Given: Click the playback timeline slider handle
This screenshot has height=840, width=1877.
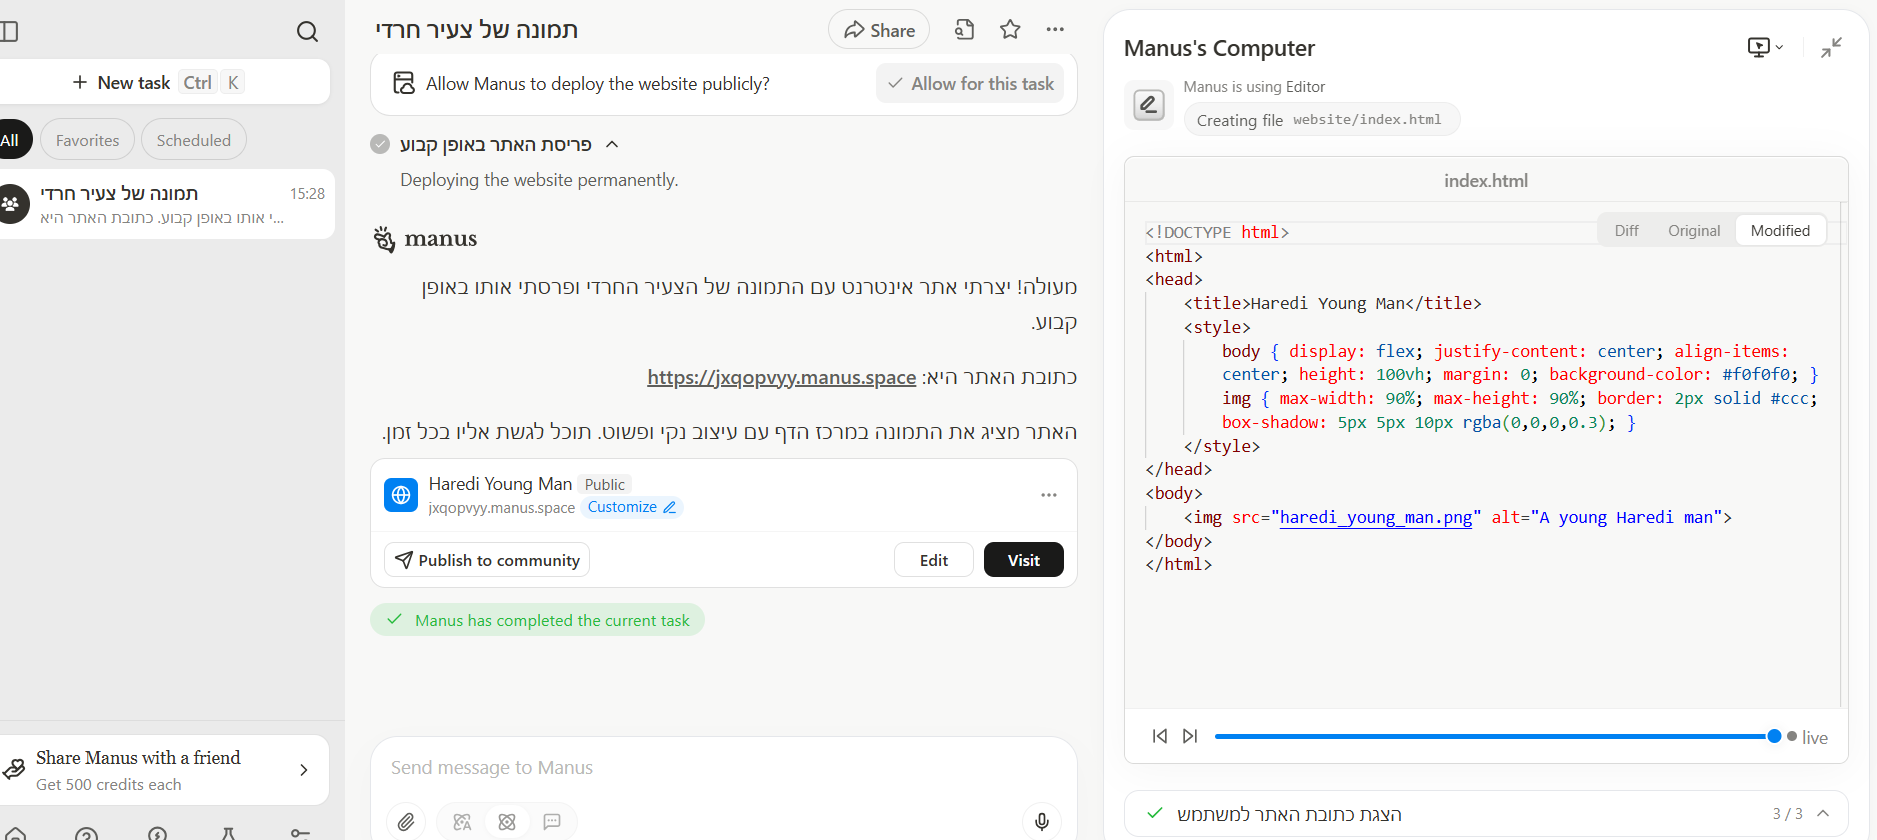Looking at the screenshot, I should pyautogui.click(x=1774, y=737).
